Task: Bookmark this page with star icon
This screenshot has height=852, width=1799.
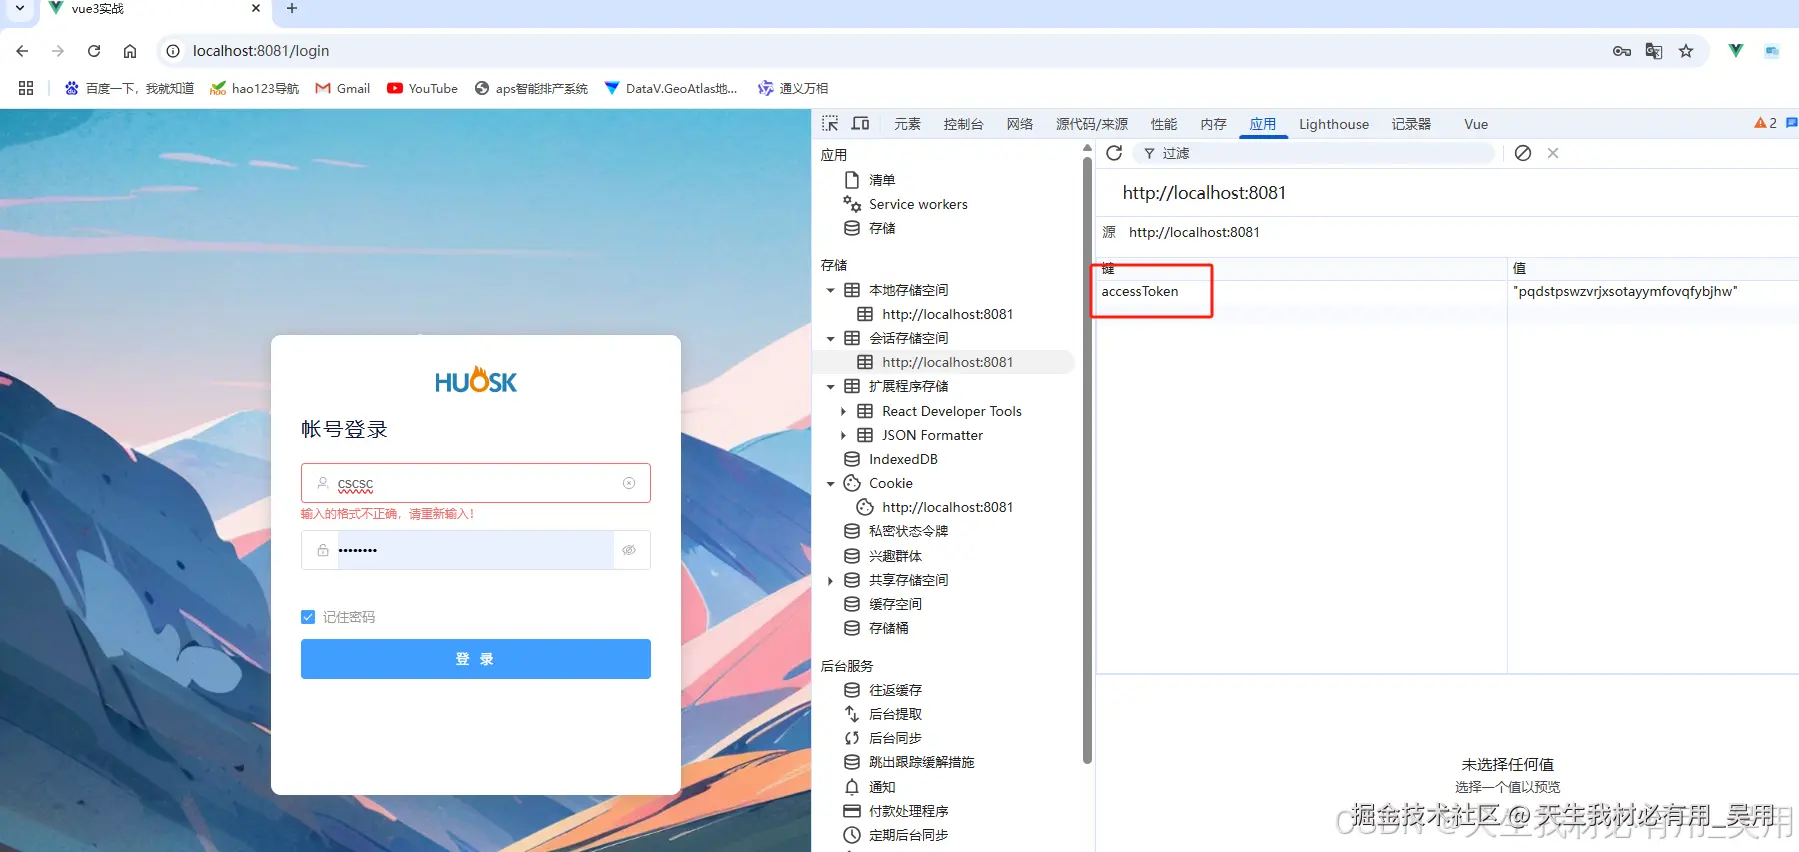Action: (1686, 51)
